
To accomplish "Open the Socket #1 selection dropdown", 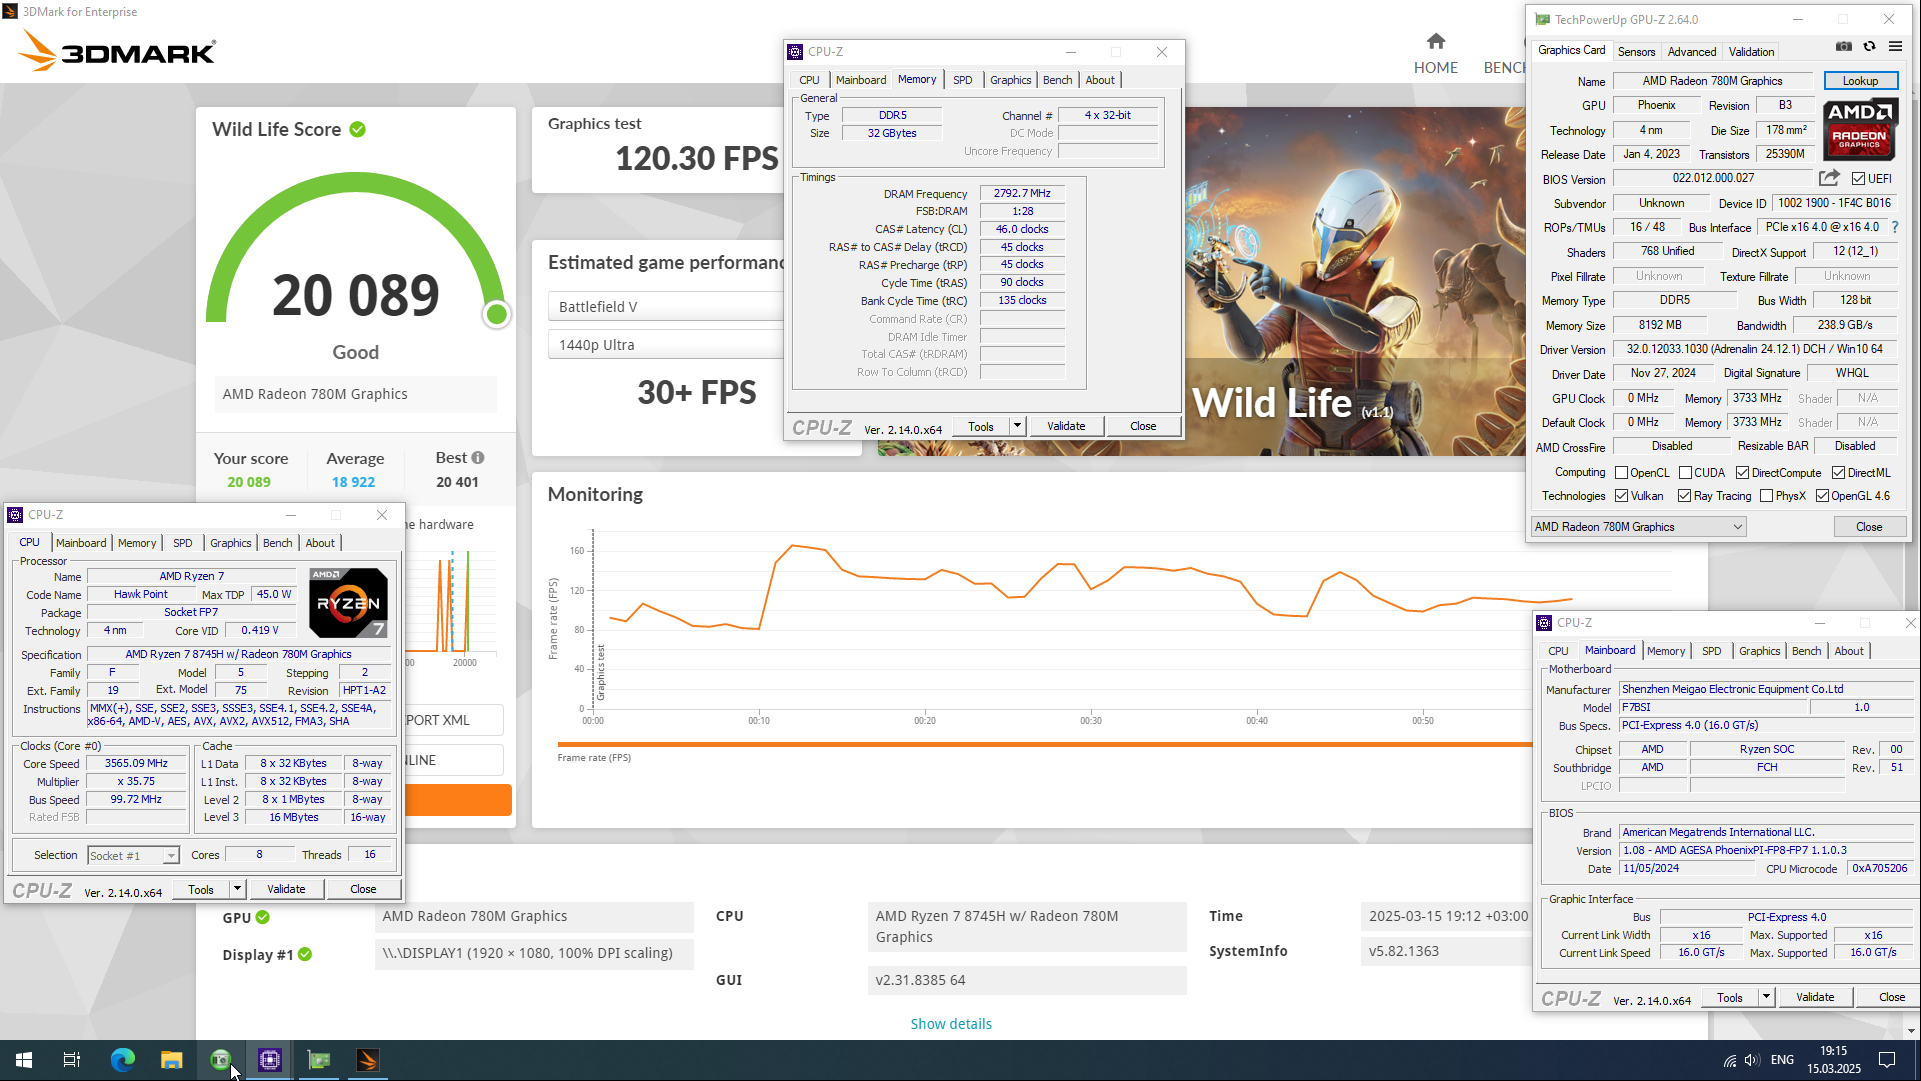I will 133,856.
